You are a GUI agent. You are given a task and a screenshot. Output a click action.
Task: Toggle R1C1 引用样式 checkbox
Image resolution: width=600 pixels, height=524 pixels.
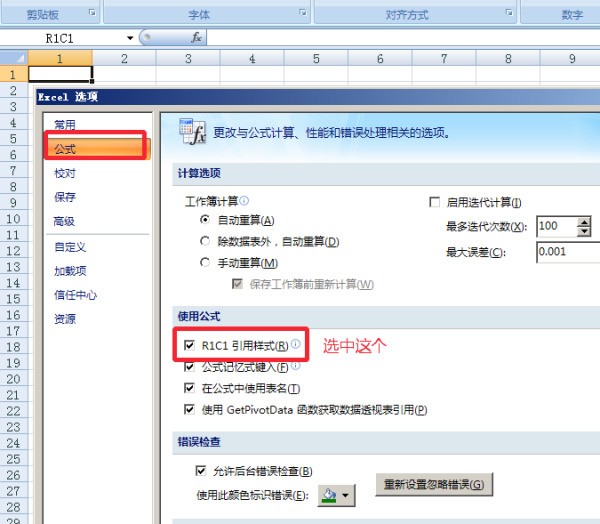189,346
